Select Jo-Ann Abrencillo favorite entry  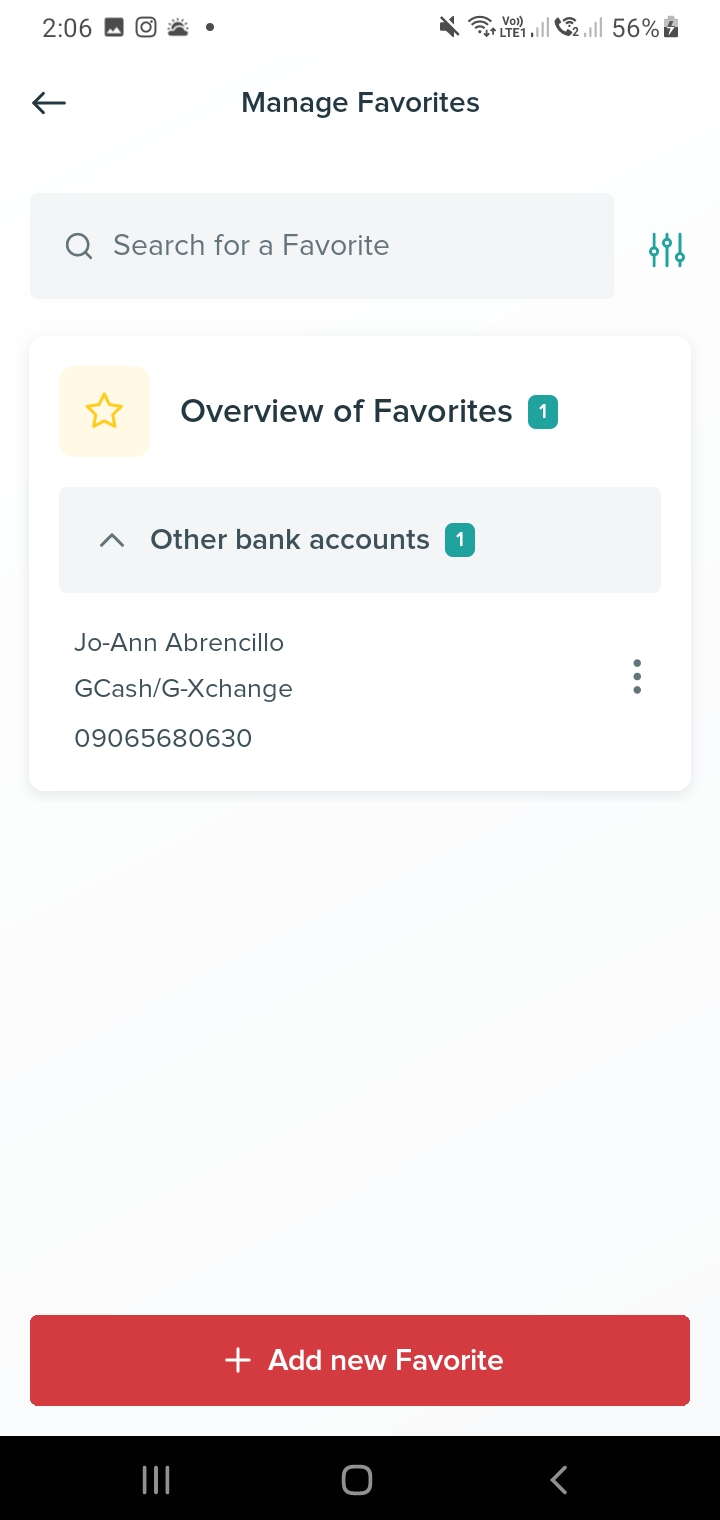[179, 642]
